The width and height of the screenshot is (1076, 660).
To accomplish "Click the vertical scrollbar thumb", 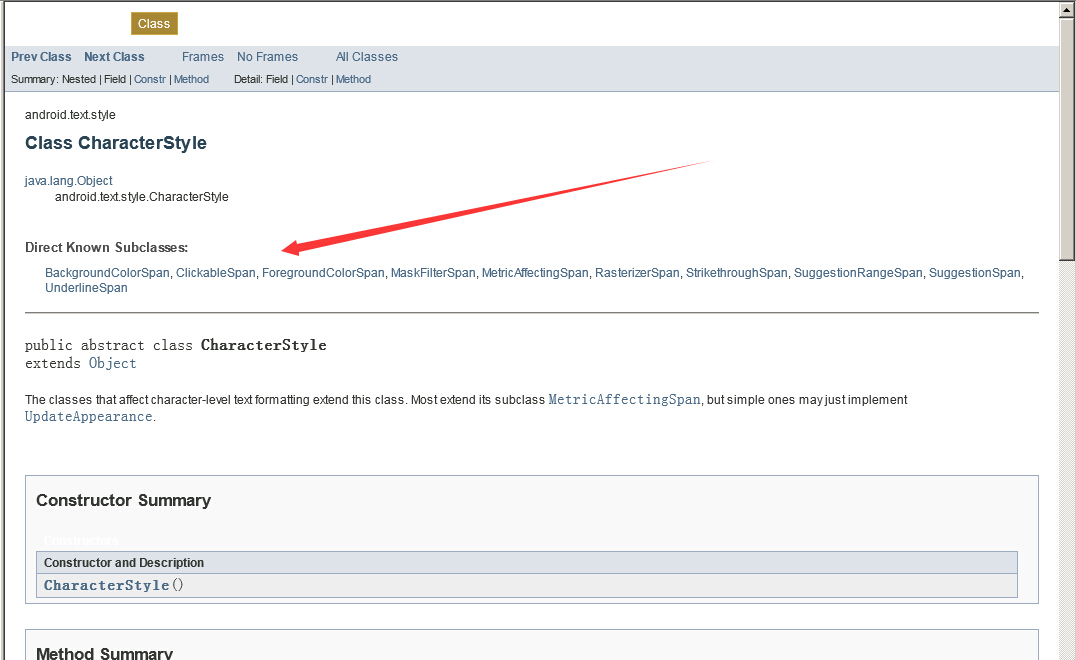I will pos(1067,139).
